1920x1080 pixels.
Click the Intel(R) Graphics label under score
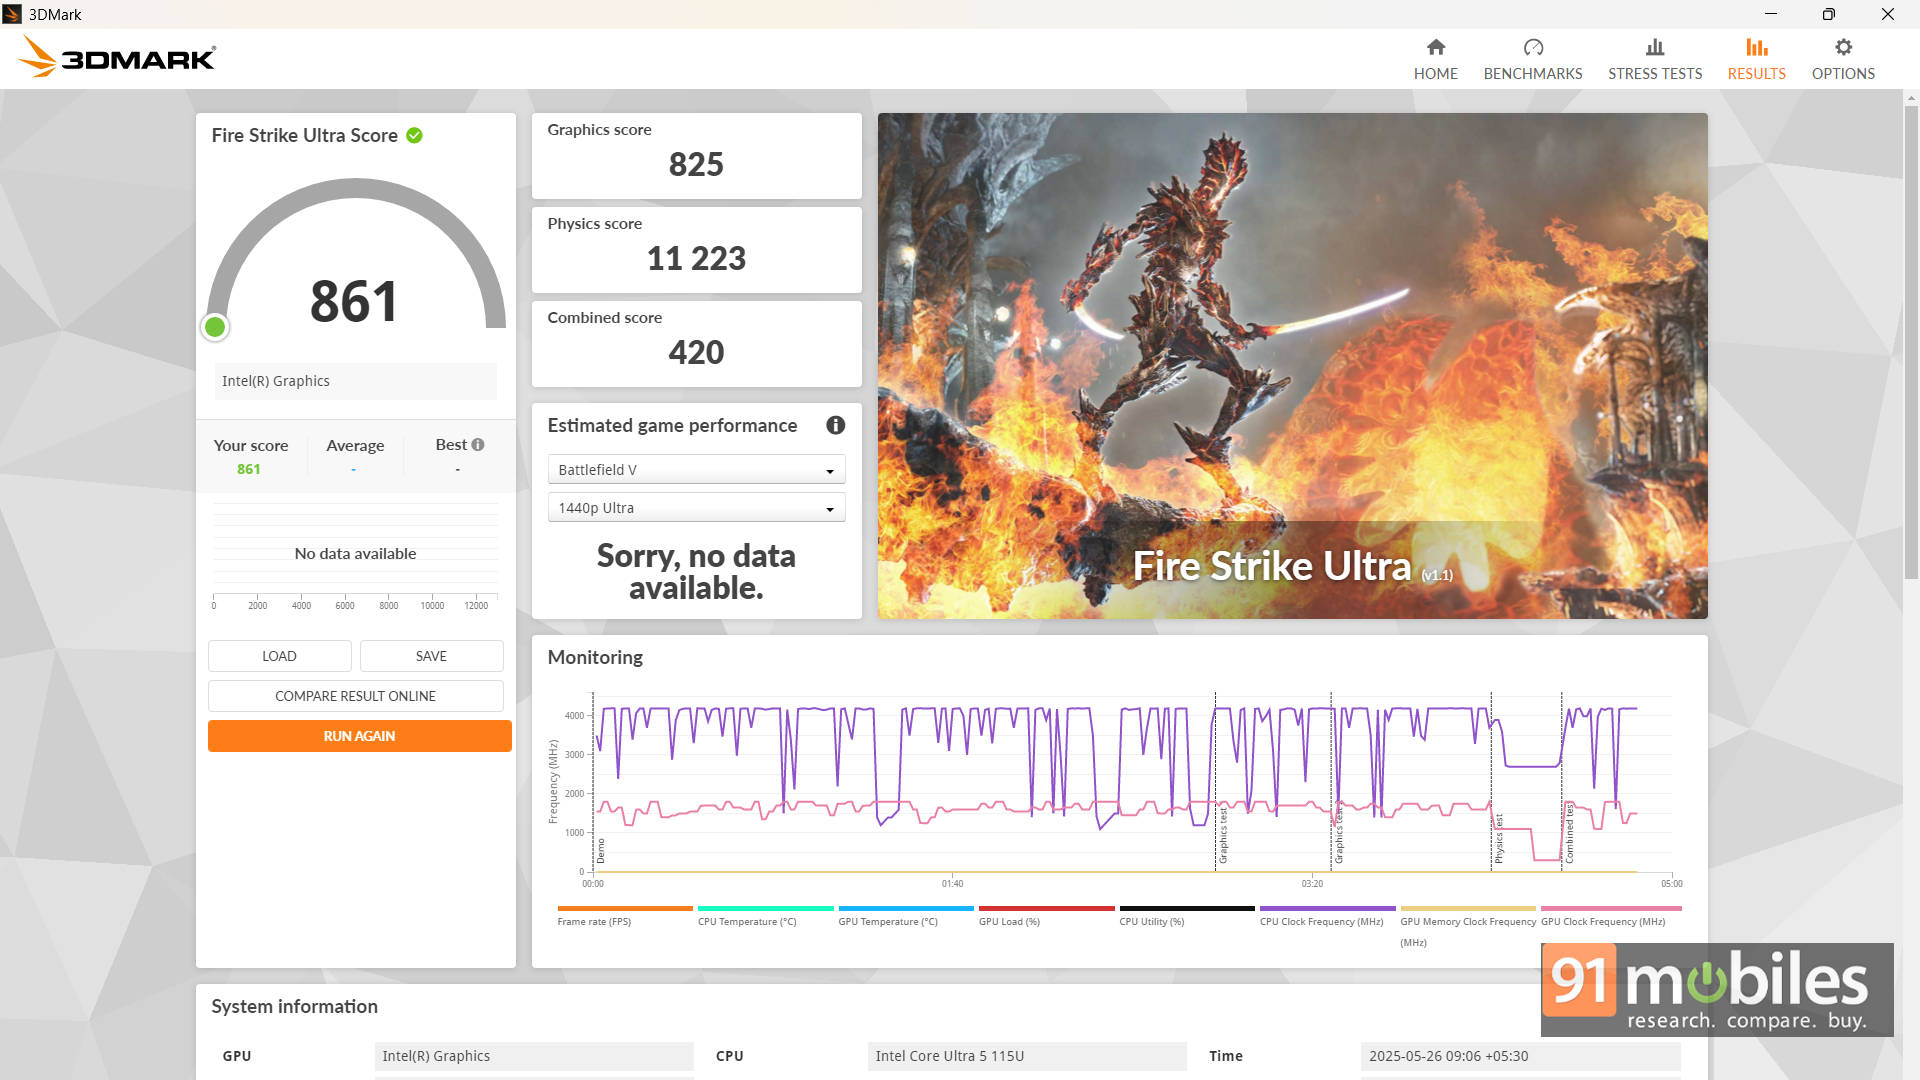click(355, 381)
